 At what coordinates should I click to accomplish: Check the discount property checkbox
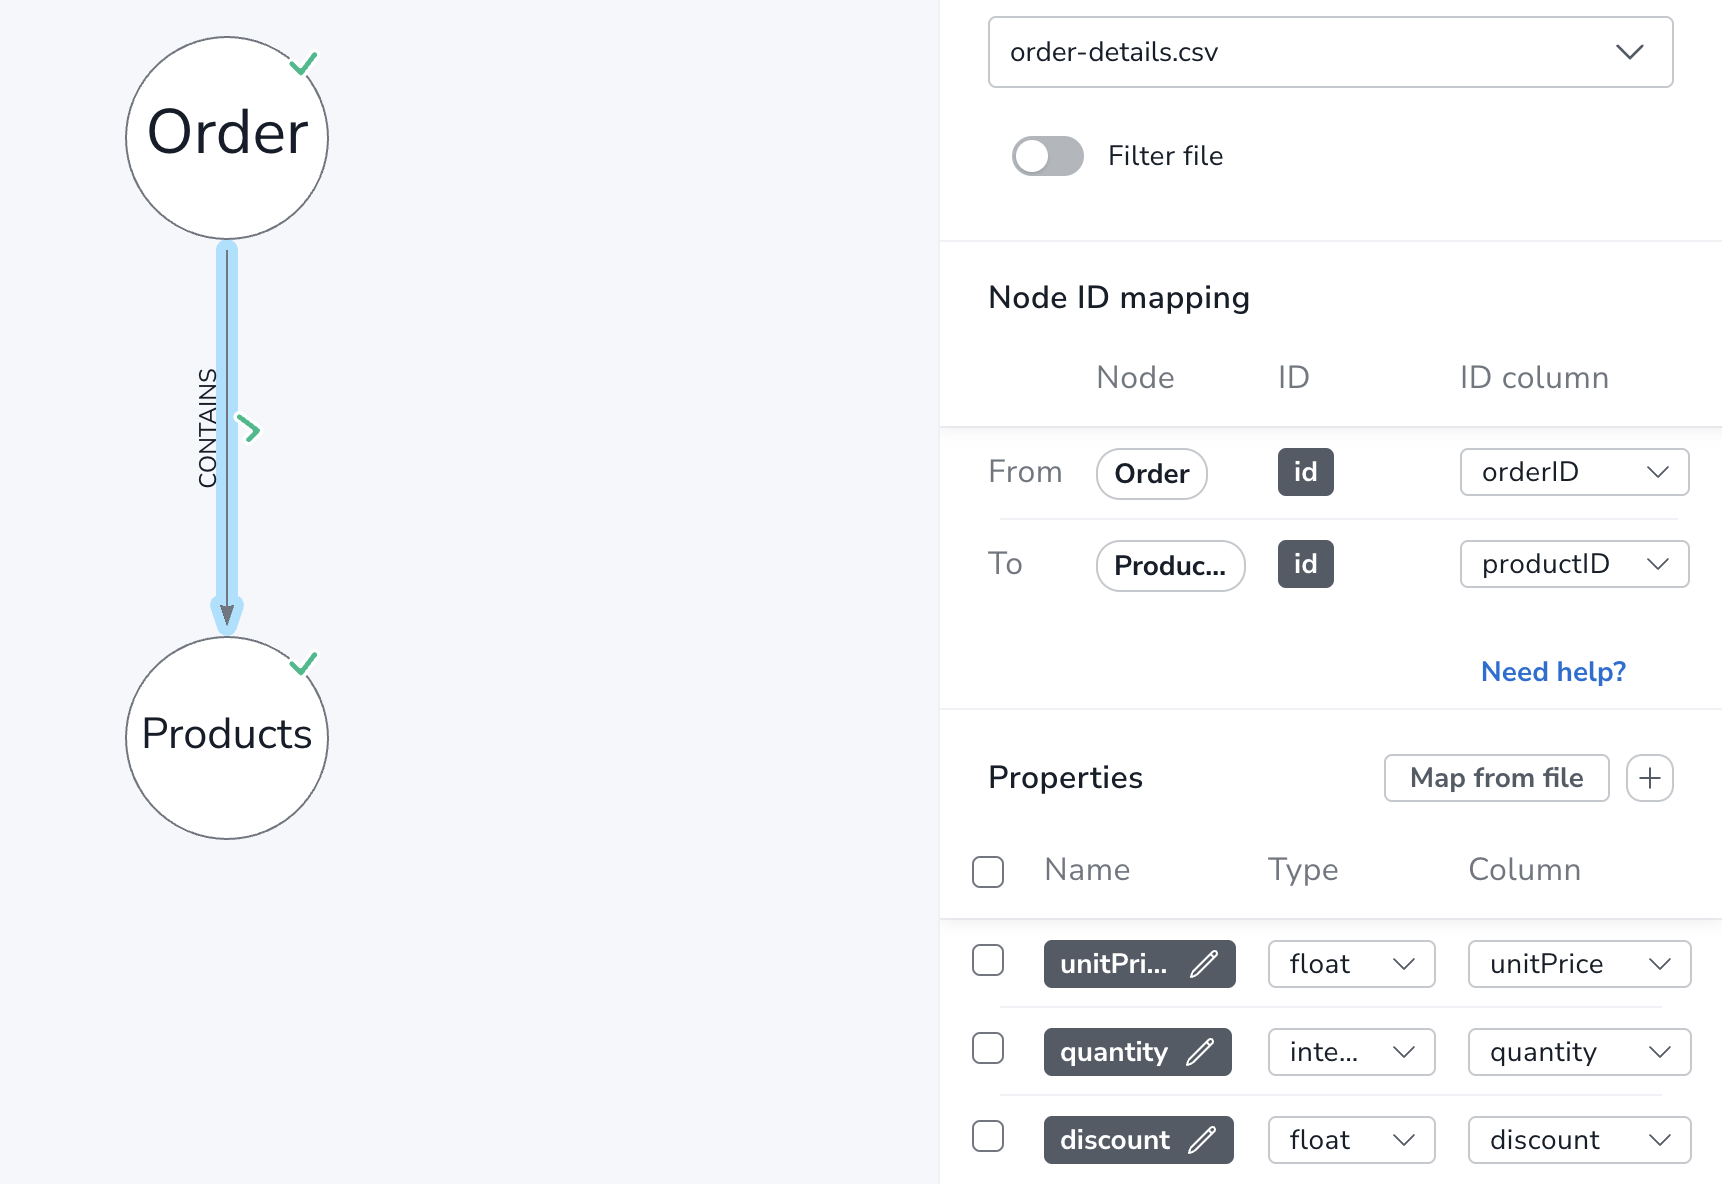(x=988, y=1136)
